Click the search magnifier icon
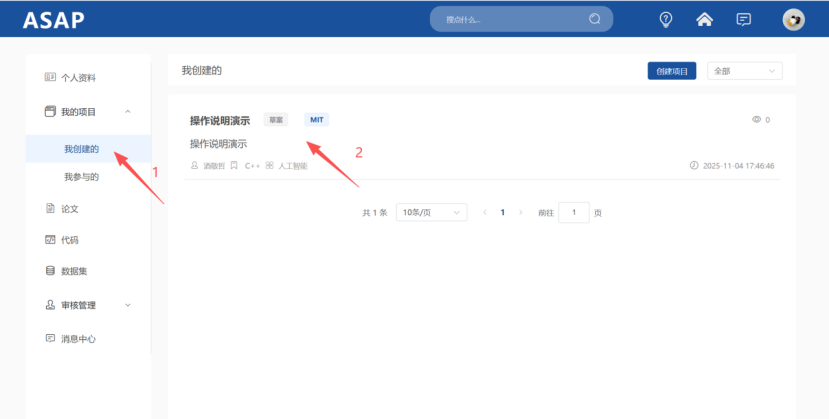Screen dimensions: 829x419 595,19
